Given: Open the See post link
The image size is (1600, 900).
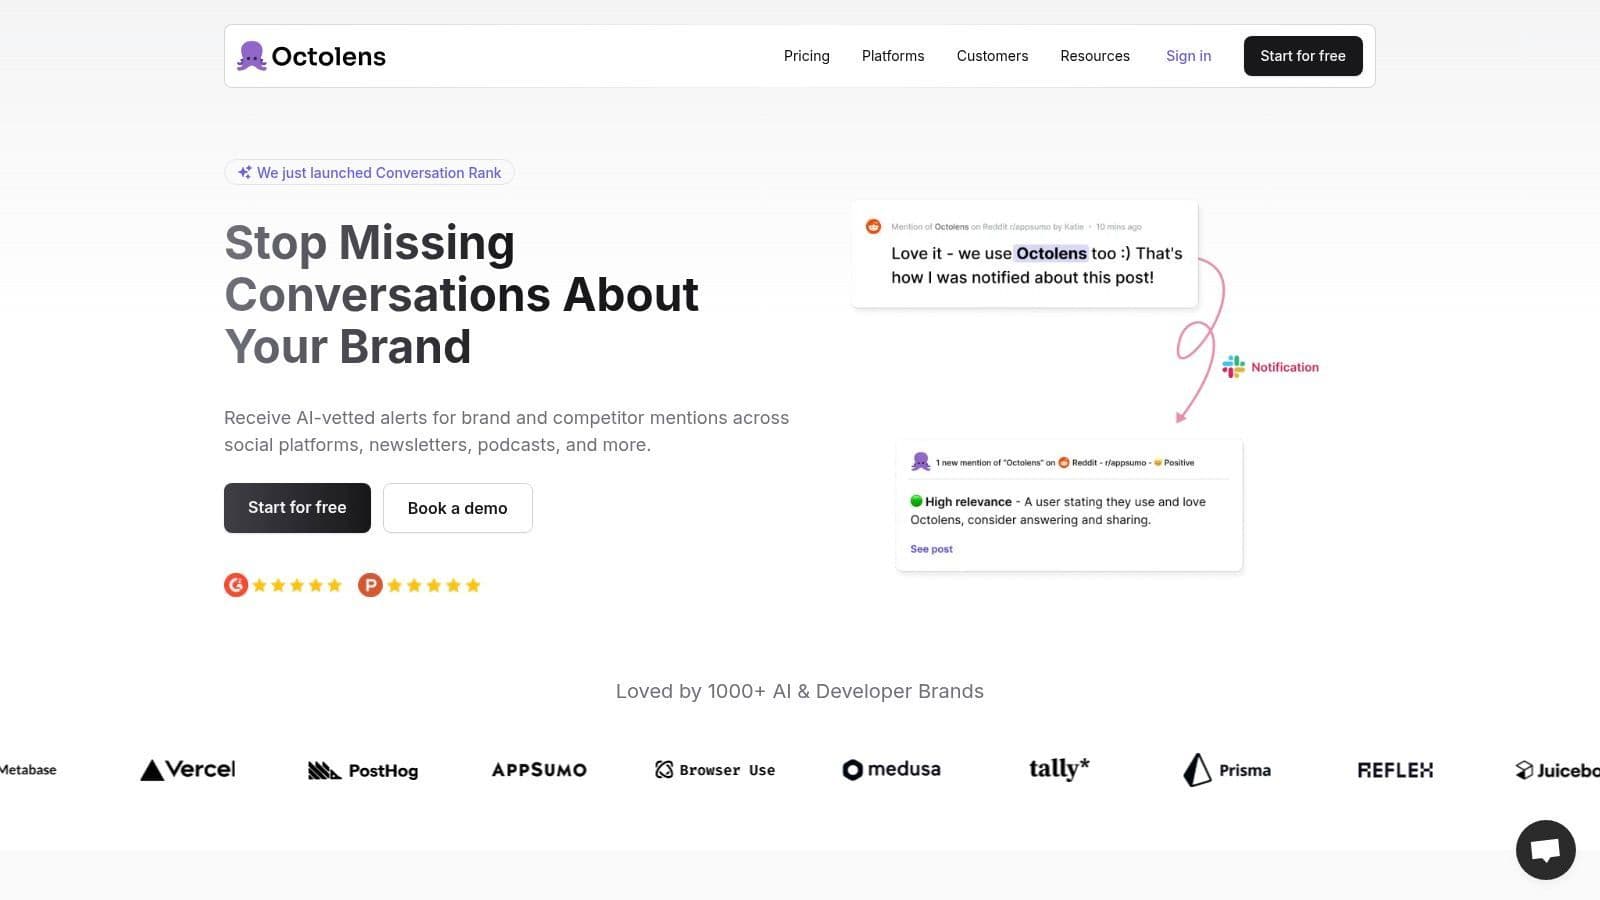Looking at the screenshot, I should coord(931,549).
